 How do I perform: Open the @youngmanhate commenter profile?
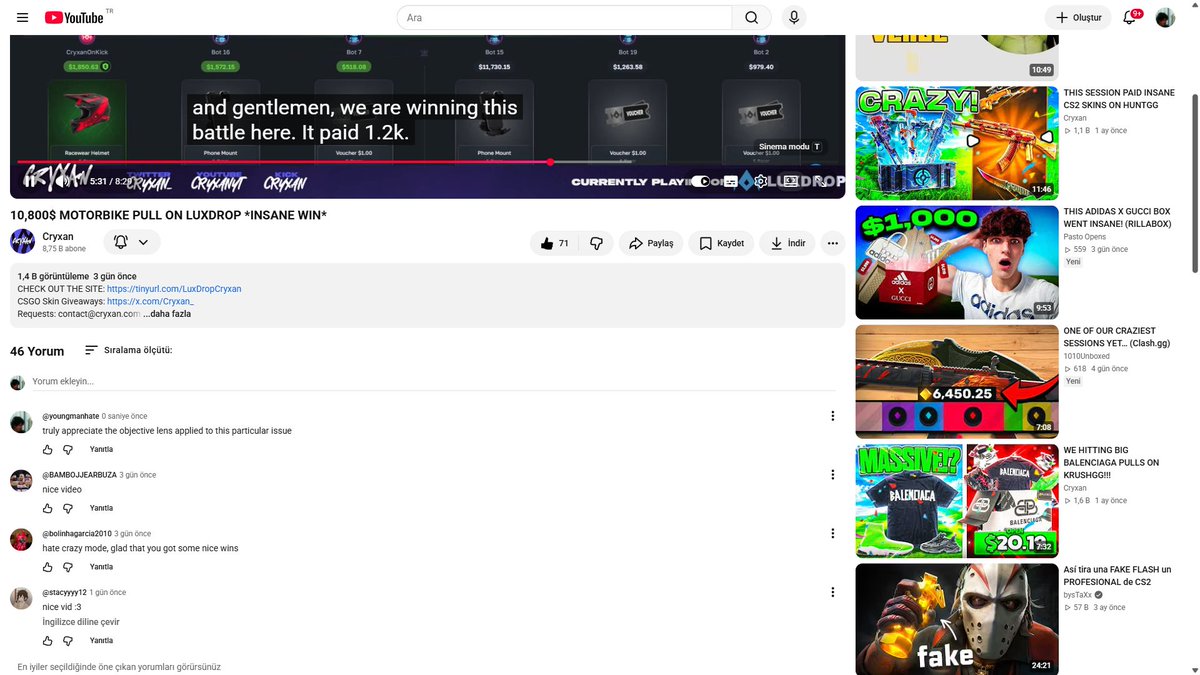coord(70,416)
